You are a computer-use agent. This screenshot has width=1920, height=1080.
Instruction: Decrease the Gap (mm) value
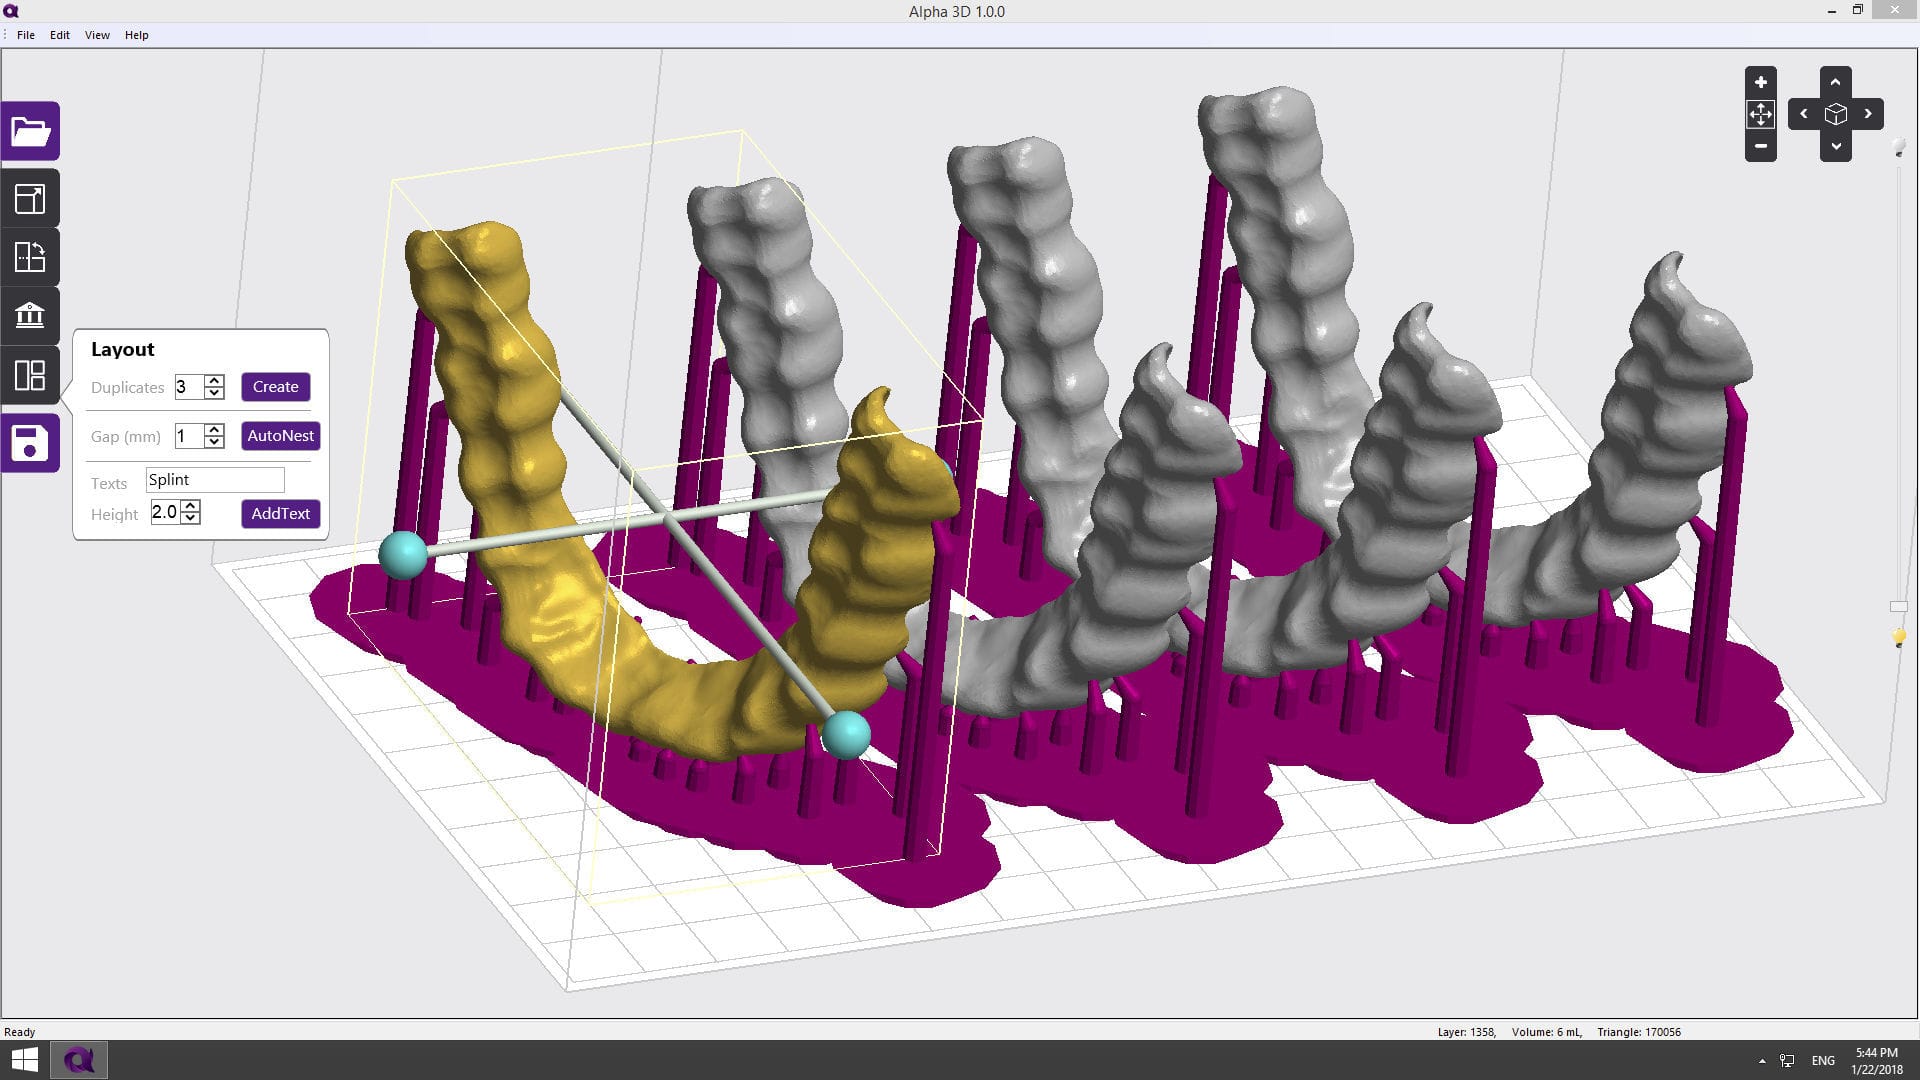click(x=213, y=441)
